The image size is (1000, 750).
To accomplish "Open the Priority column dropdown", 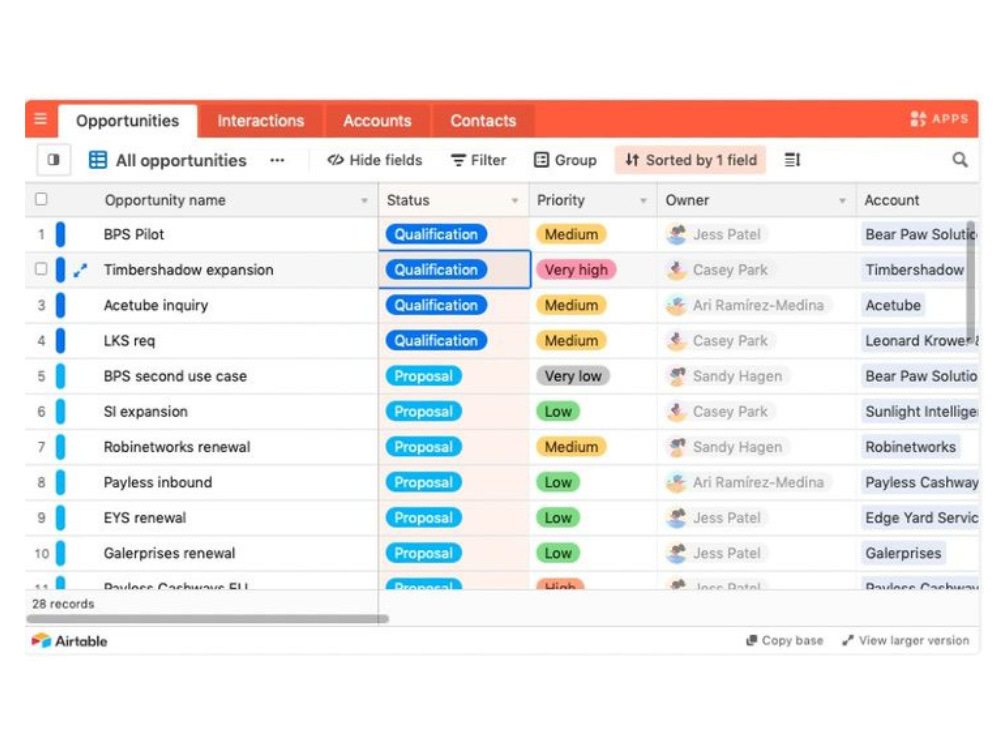I will click(643, 201).
